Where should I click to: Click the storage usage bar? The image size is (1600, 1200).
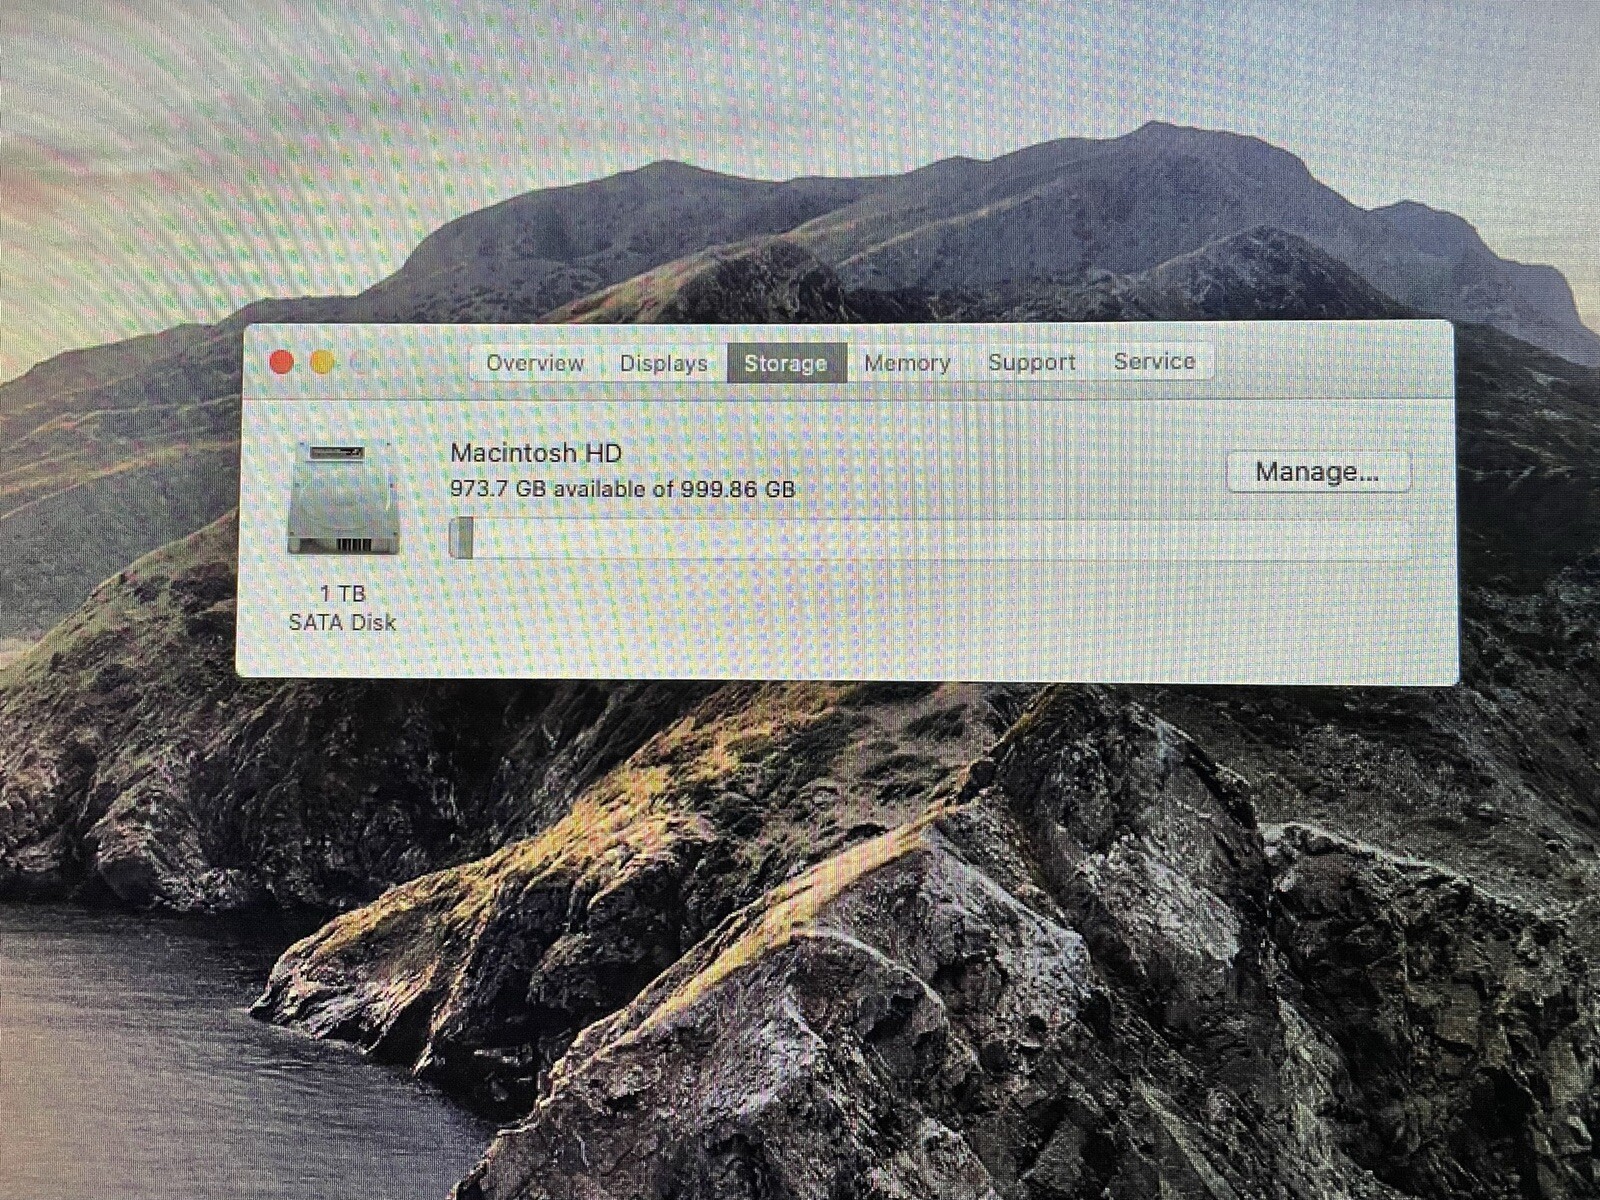pos(930,539)
